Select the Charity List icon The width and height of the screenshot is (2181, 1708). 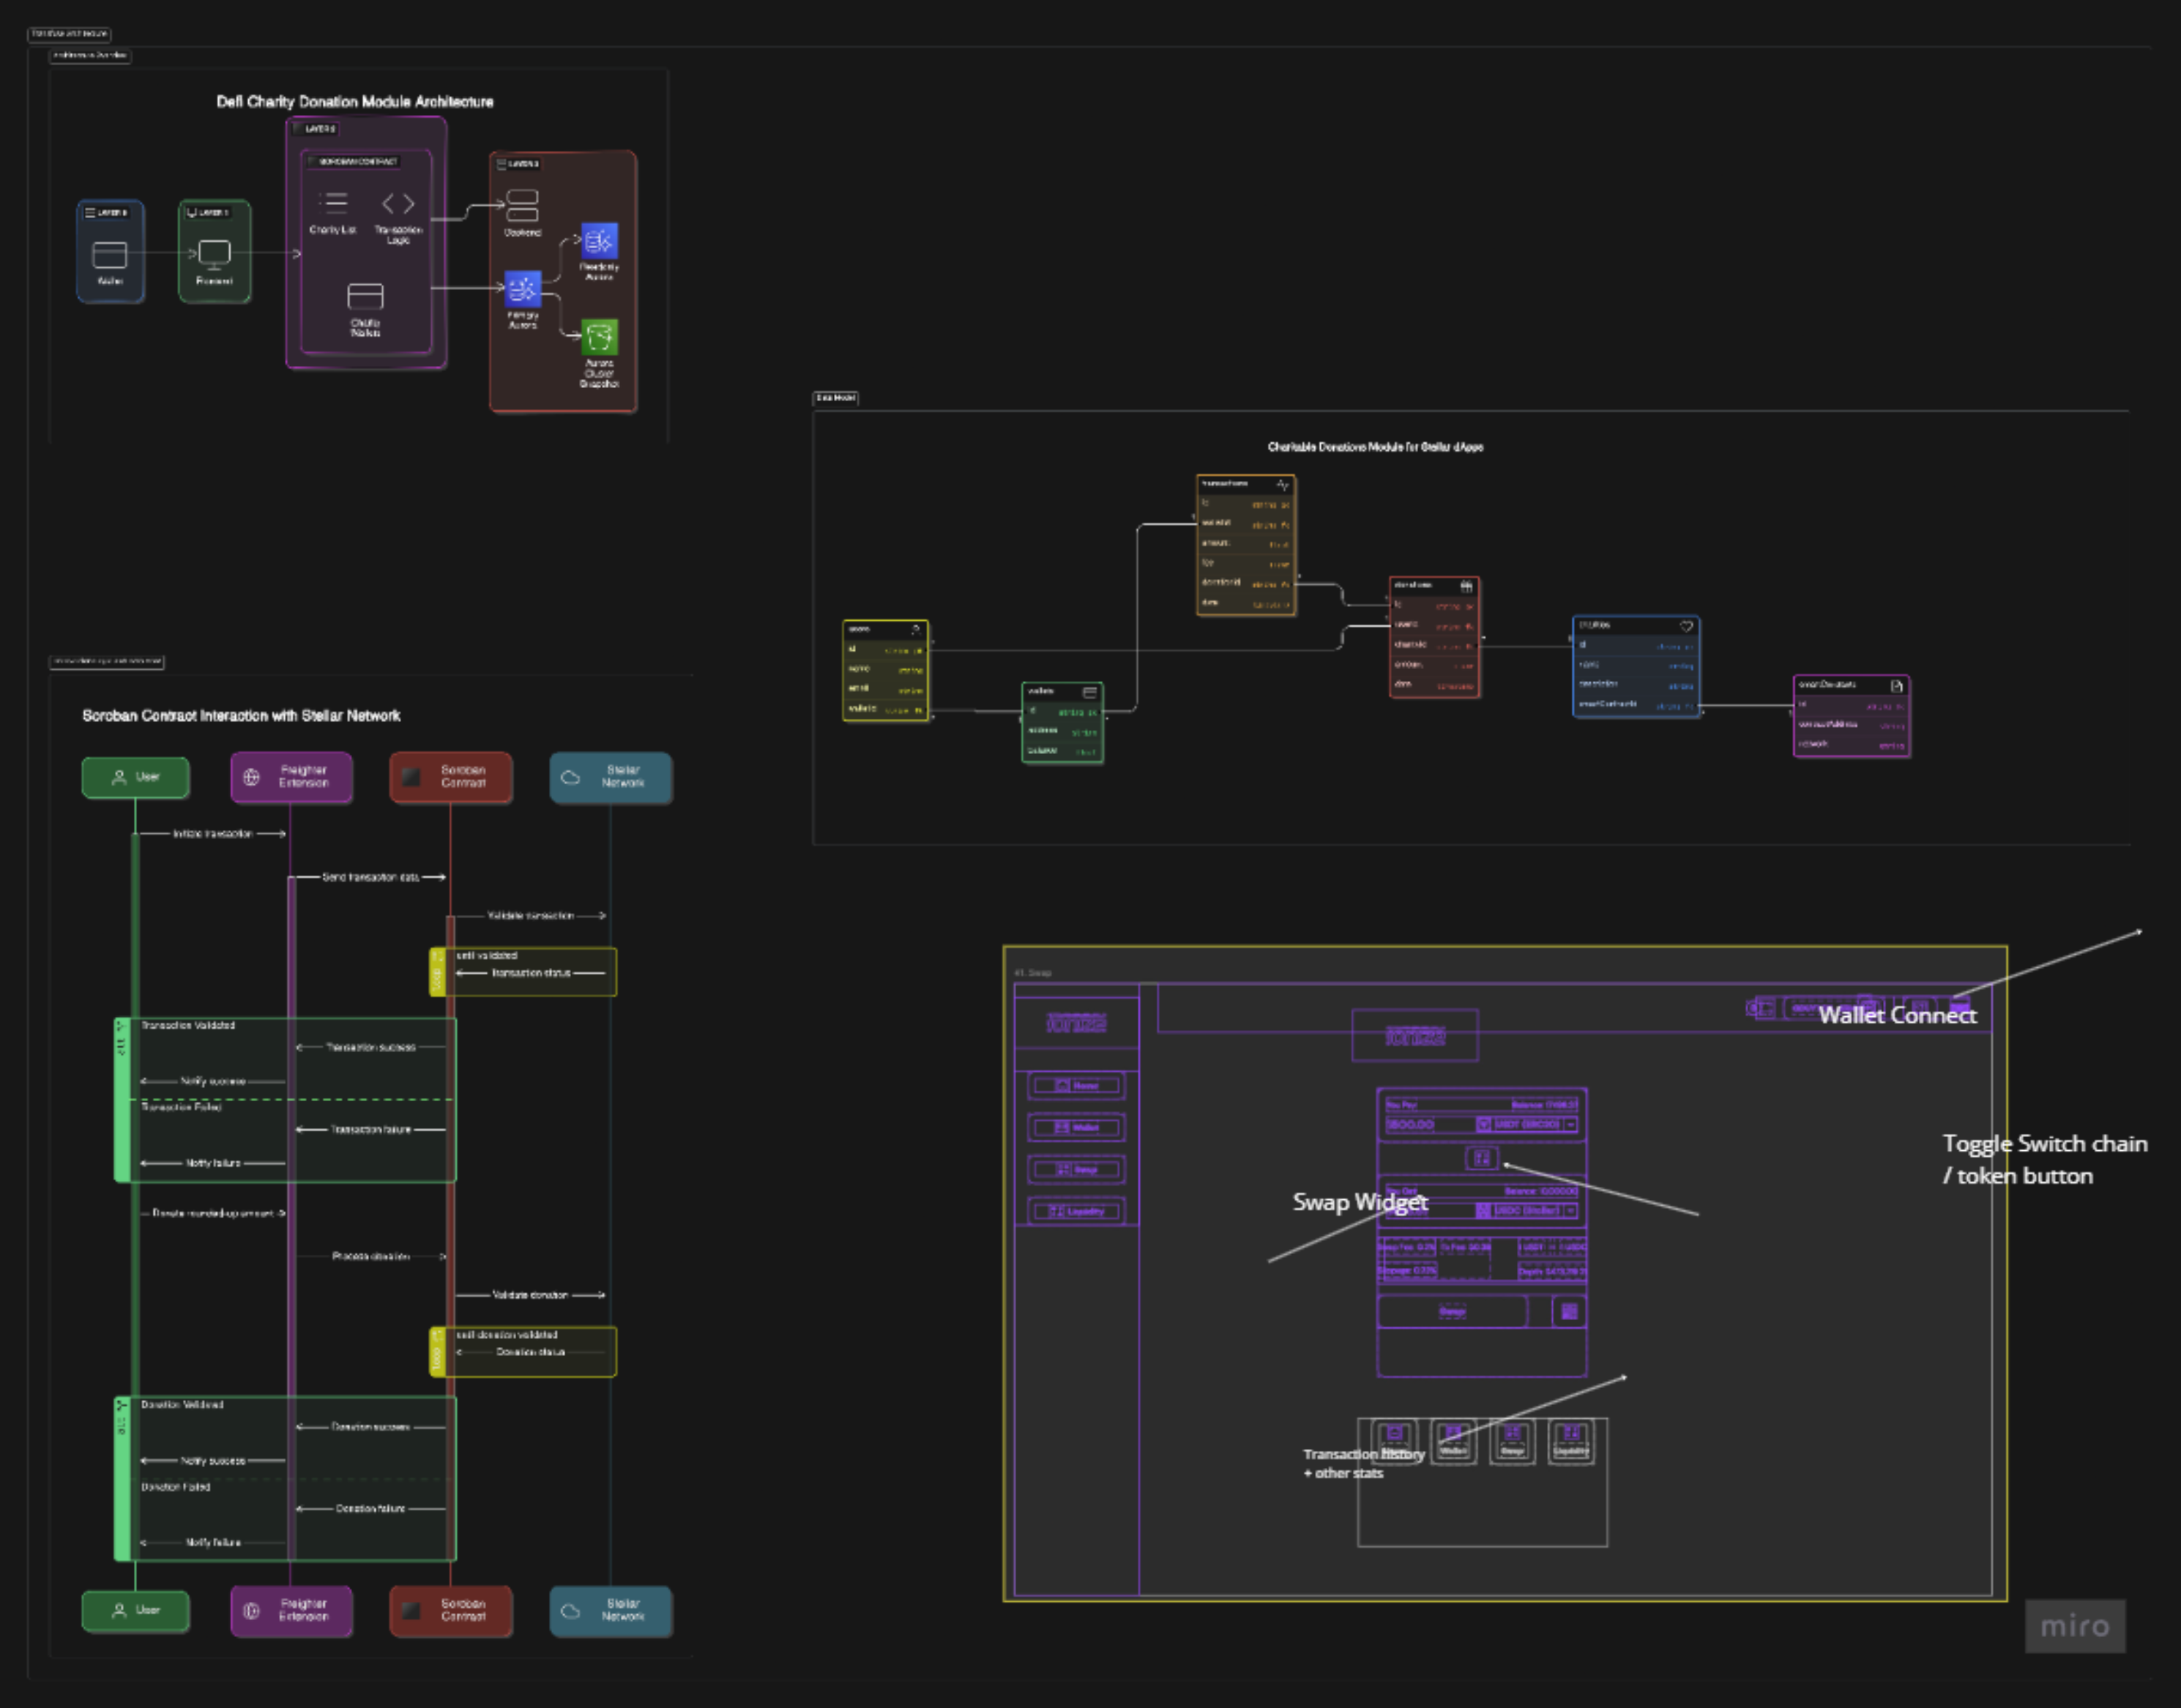[333, 203]
